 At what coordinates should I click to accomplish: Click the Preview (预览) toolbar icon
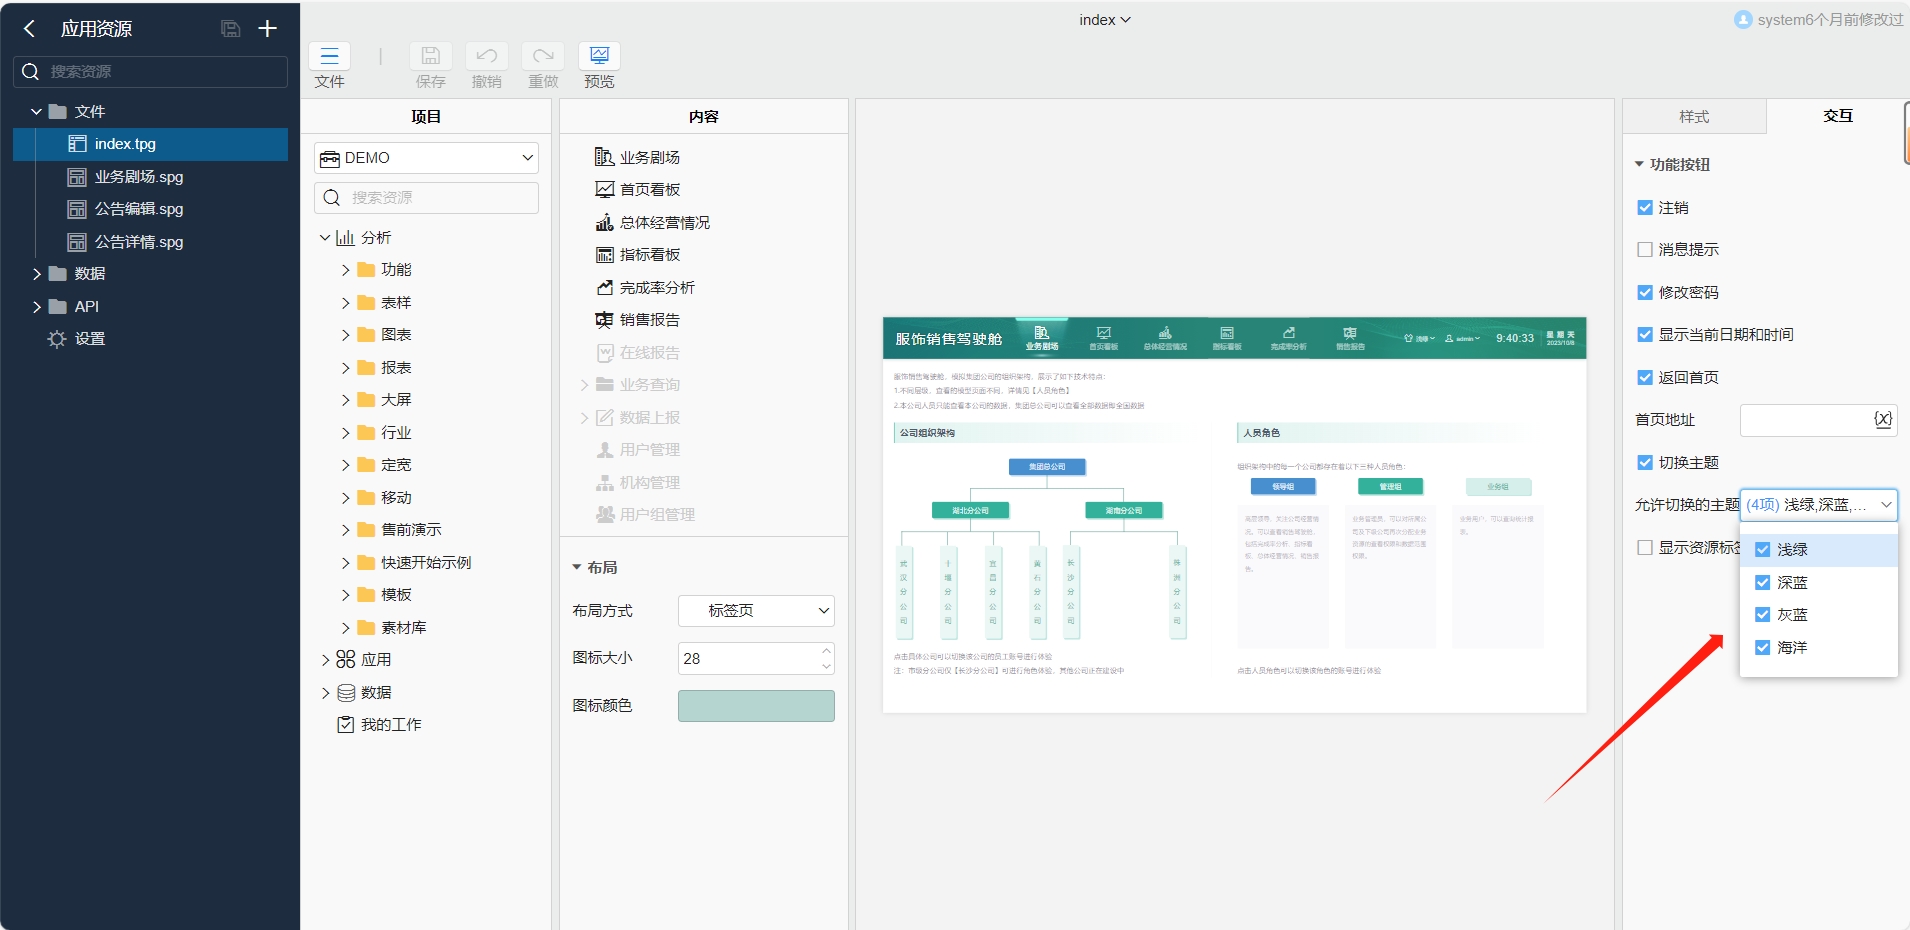pos(599,56)
